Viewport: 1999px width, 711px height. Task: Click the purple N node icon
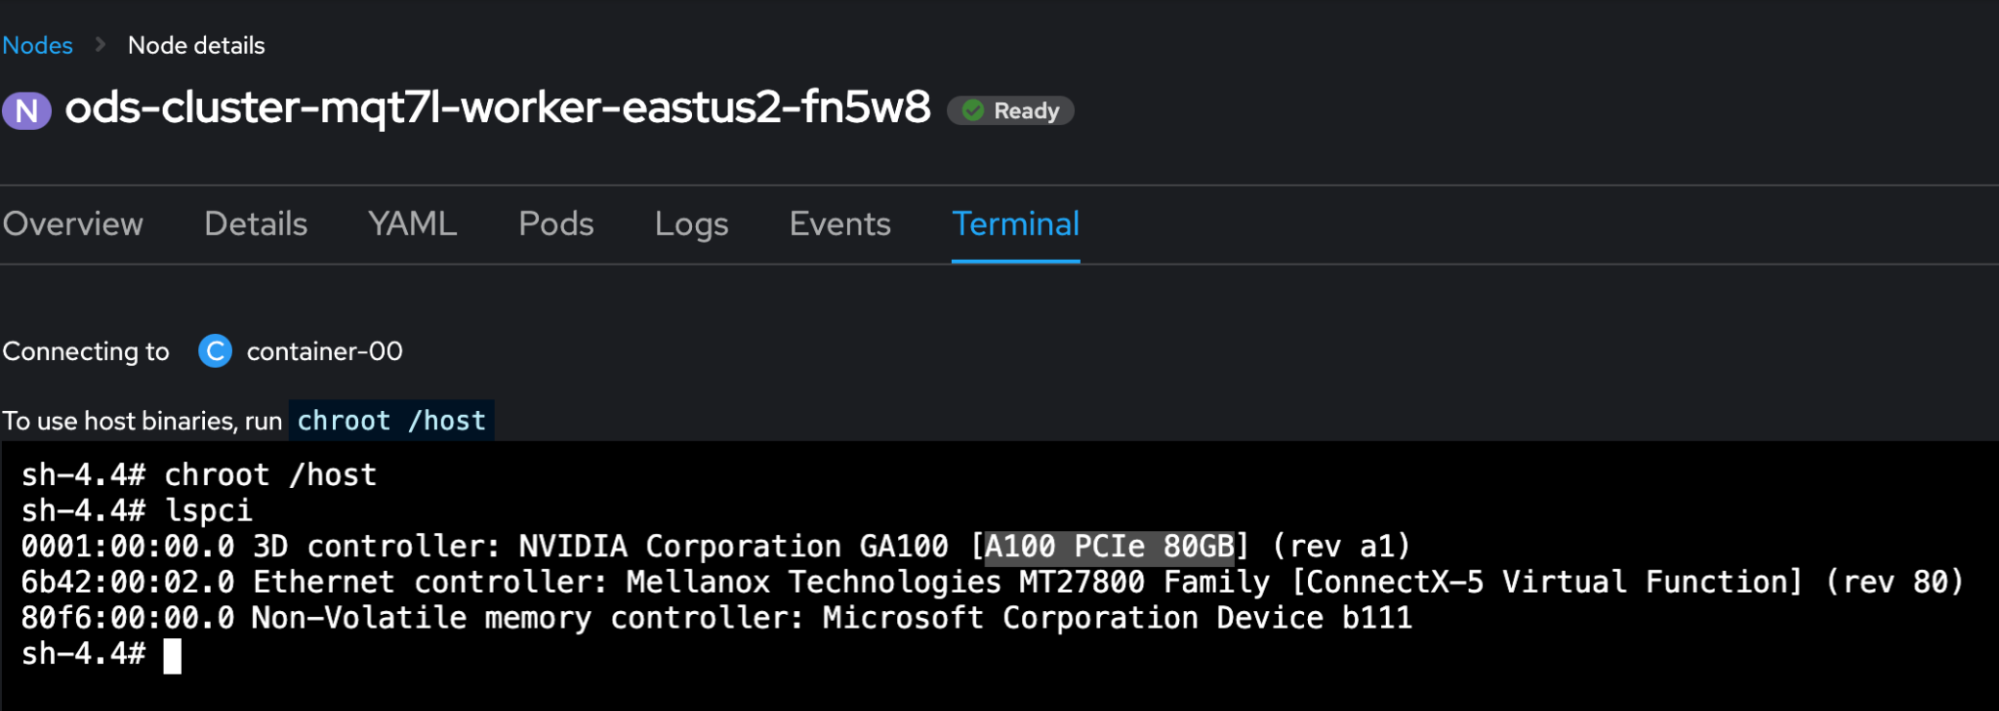27,110
